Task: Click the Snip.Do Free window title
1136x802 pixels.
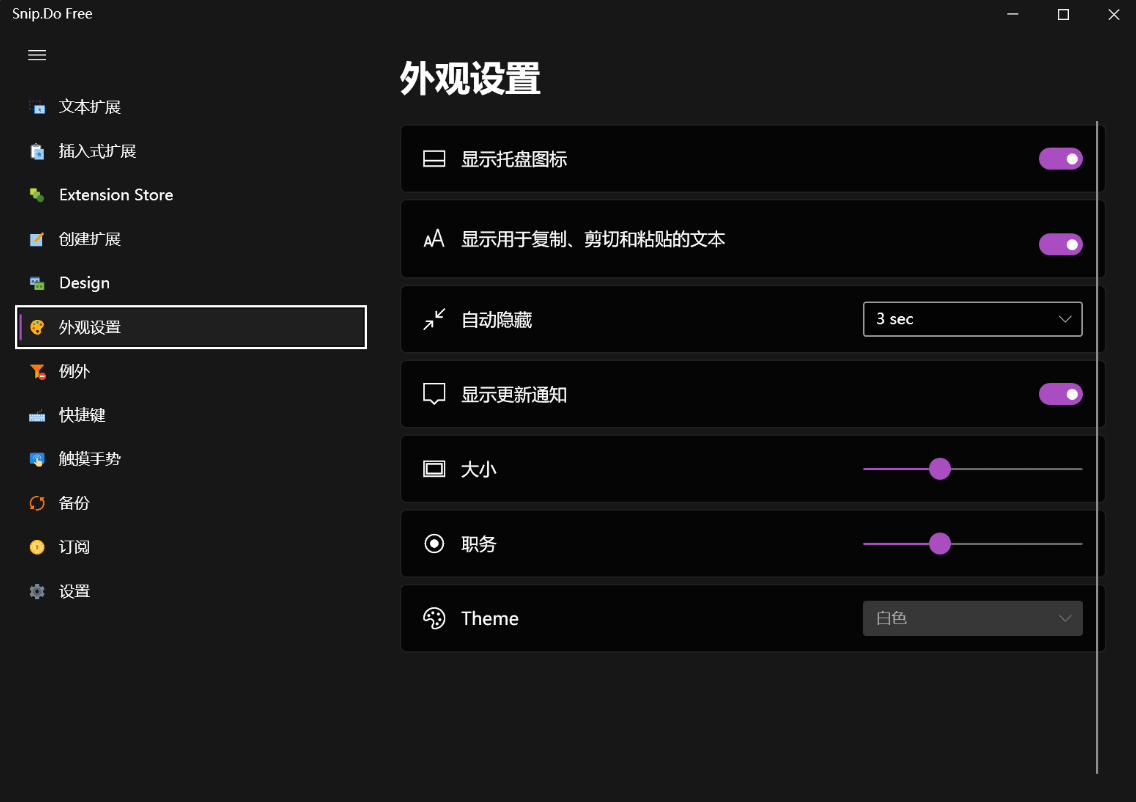Action: point(52,14)
